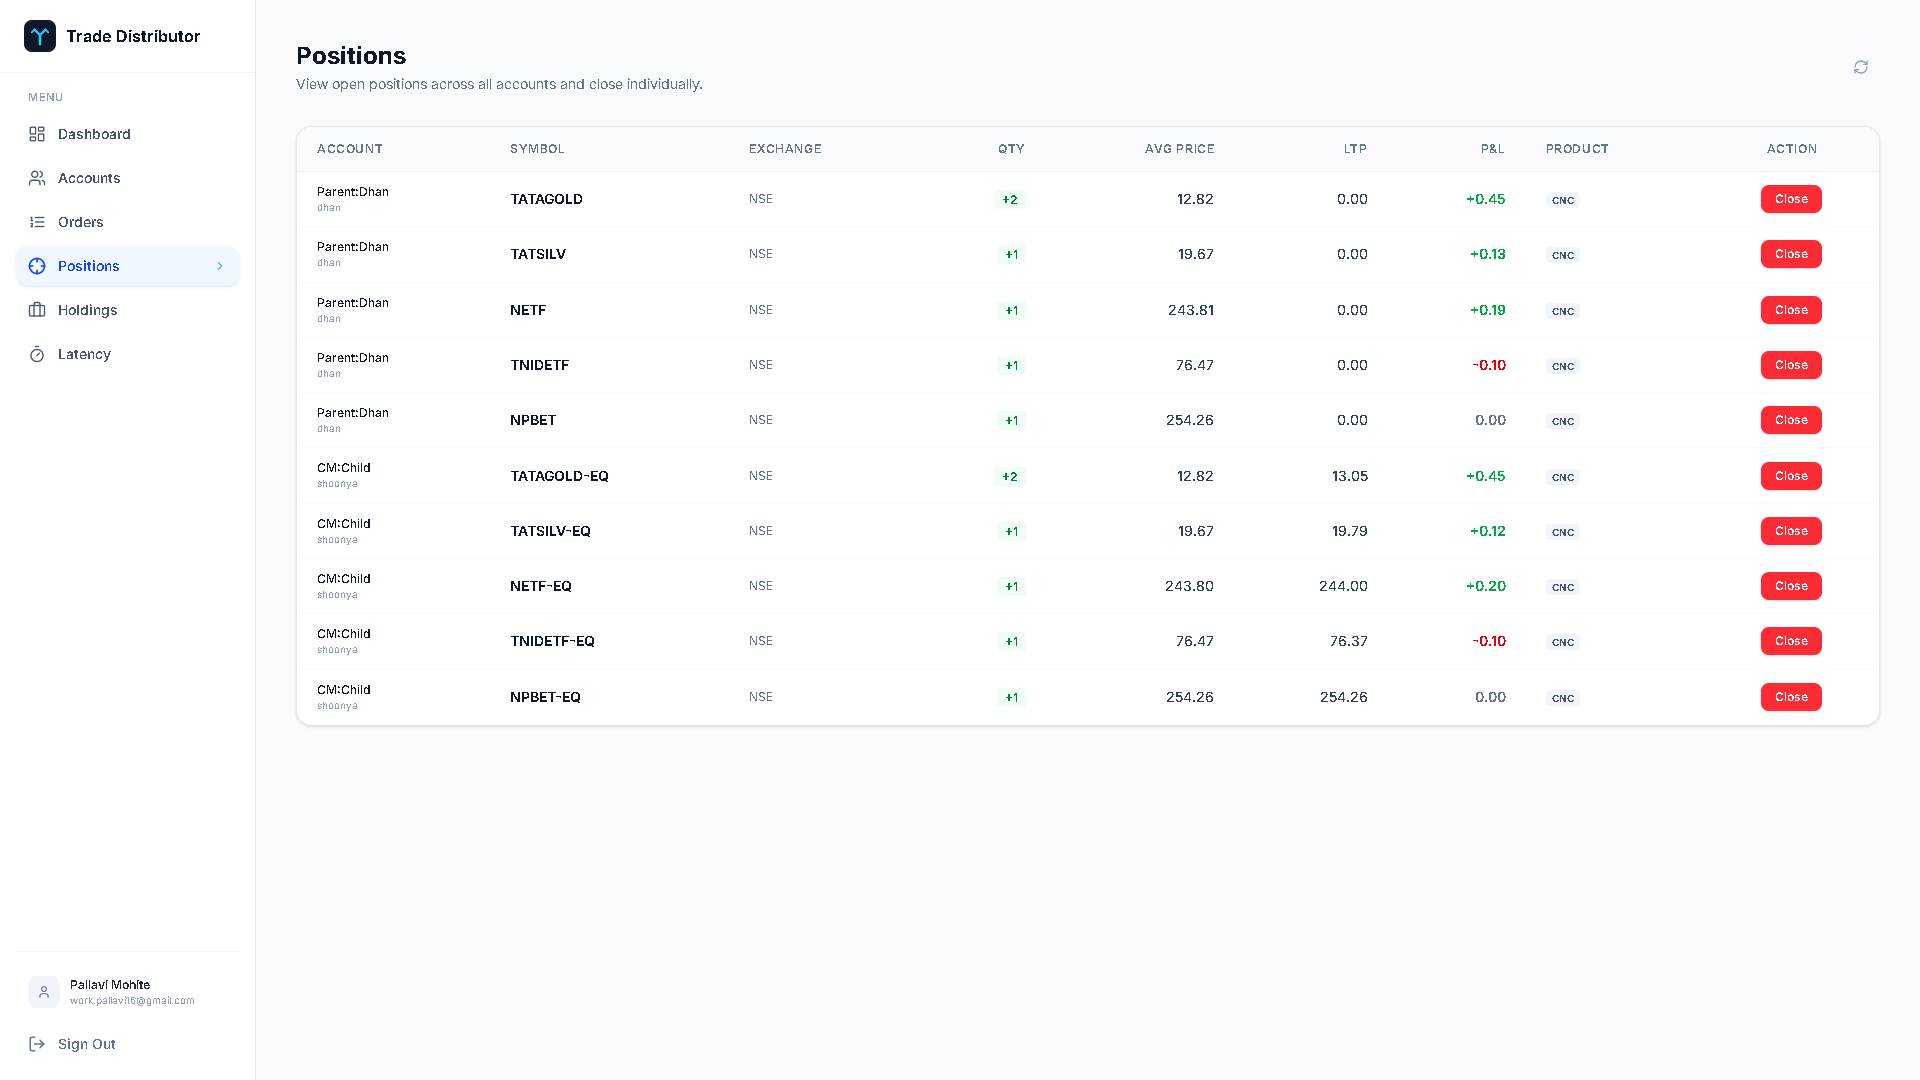Click the Latency stopwatch icon
Image resolution: width=1920 pixels, height=1080 pixels.
tap(37, 354)
